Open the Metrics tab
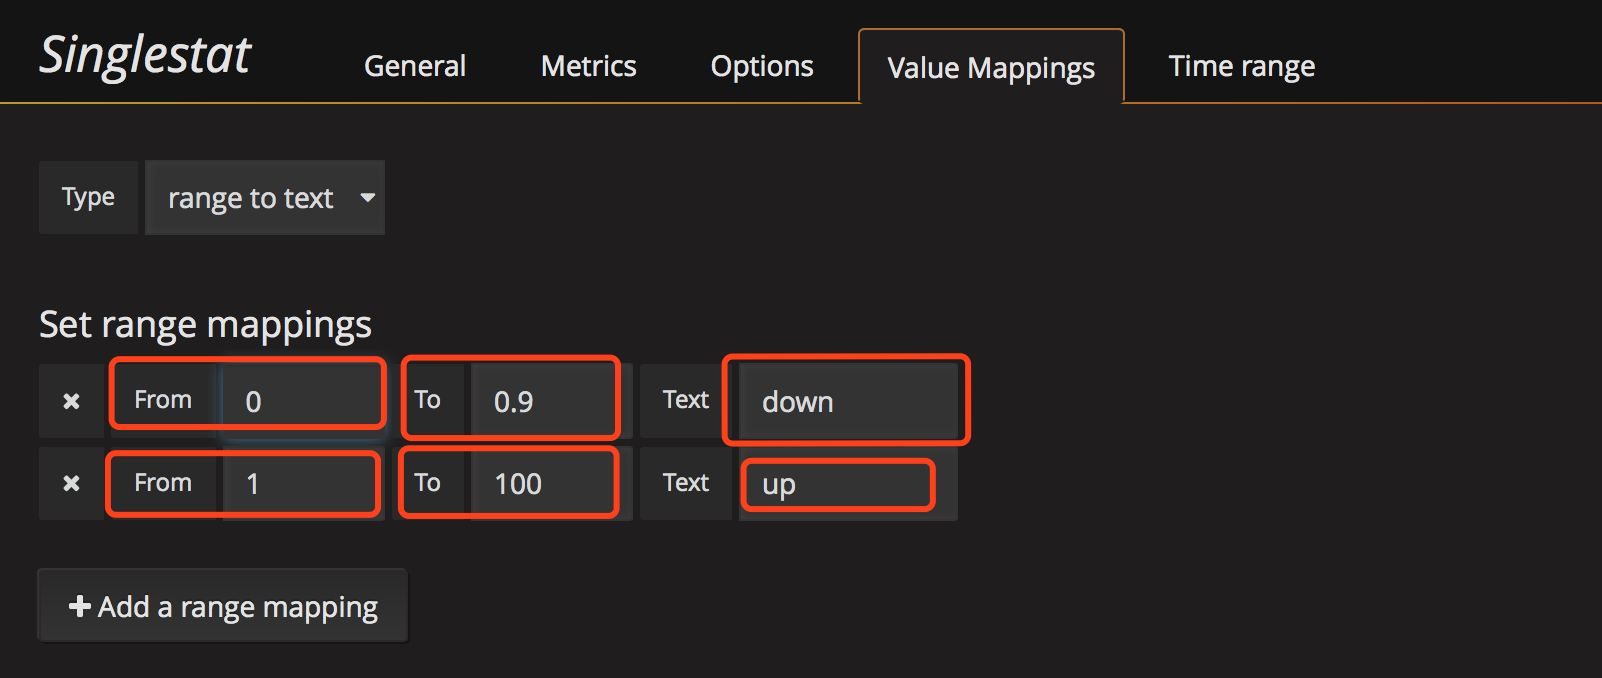This screenshot has width=1602, height=678. [x=588, y=66]
